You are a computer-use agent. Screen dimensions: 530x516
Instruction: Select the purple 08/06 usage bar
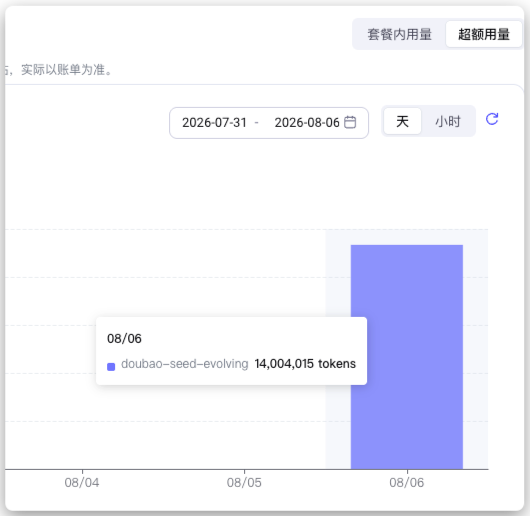[407, 357]
